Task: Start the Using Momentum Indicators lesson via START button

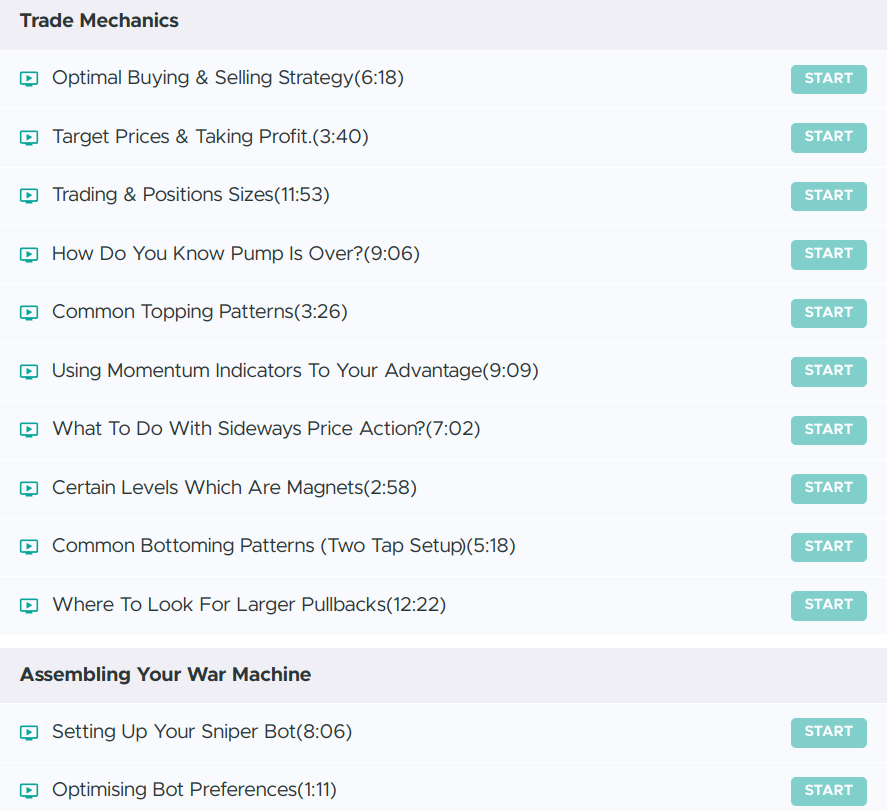Action: pos(828,371)
